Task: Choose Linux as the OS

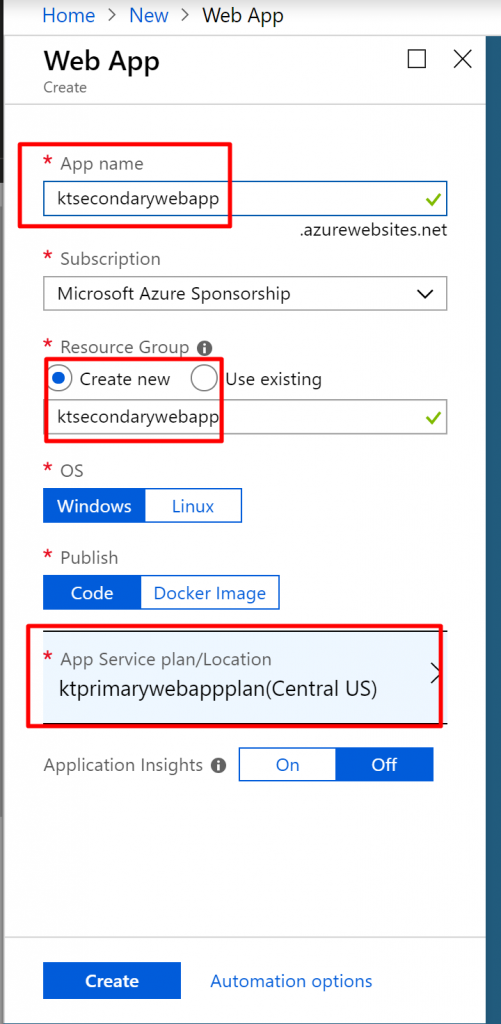Action: click(193, 506)
